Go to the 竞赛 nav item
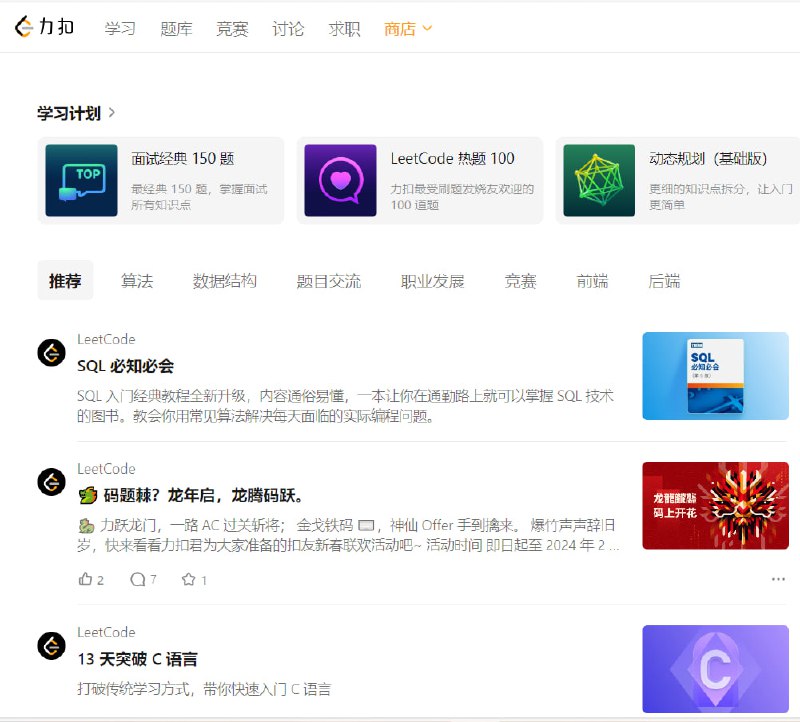Image resolution: width=800 pixels, height=722 pixels. click(232, 29)
